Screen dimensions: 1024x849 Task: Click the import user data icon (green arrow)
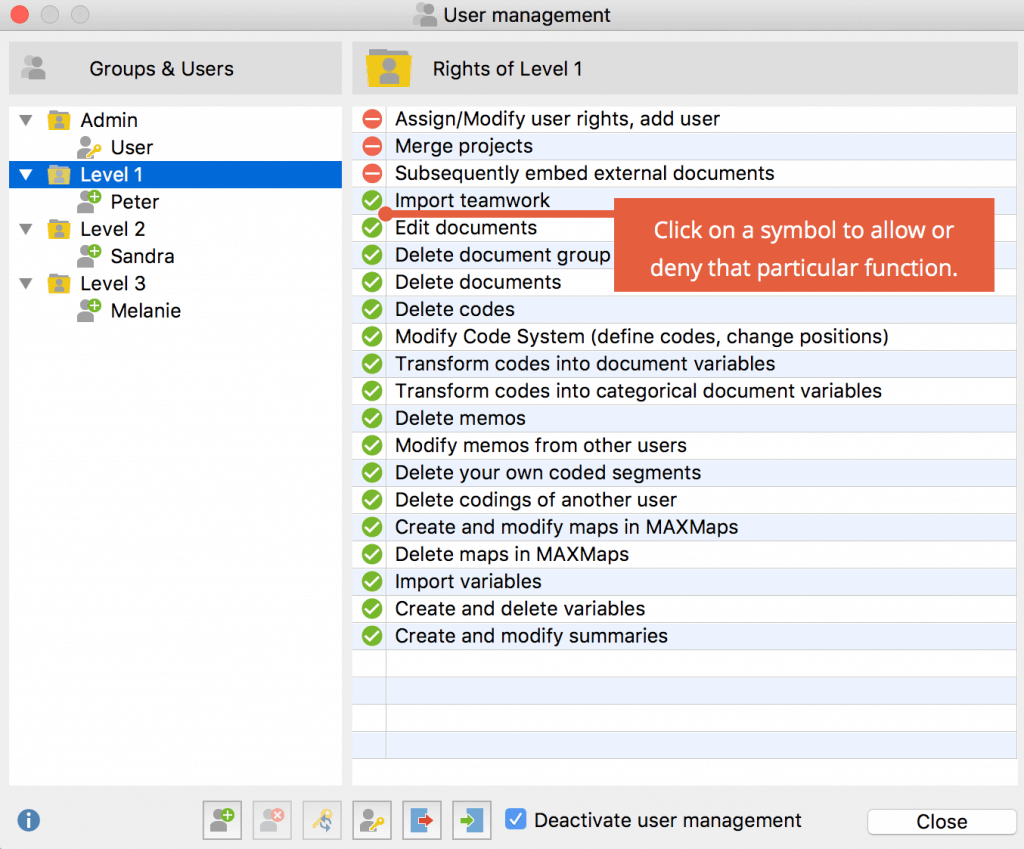471,820
